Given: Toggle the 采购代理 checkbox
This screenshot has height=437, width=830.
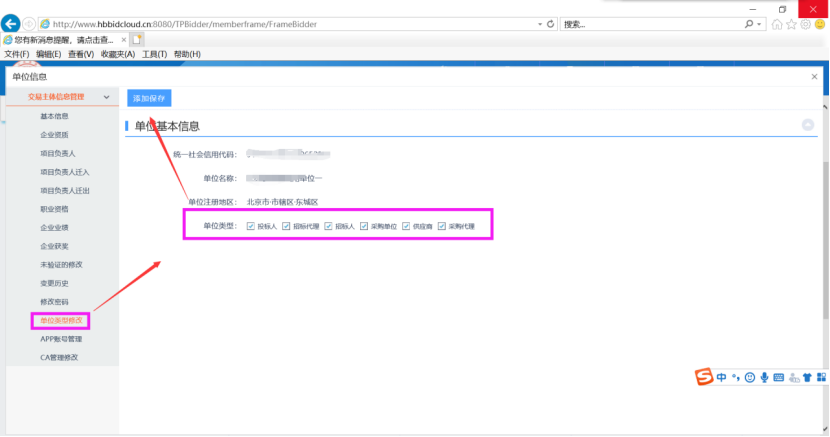Looking at the screenshot, I should [x=441, y=227].
